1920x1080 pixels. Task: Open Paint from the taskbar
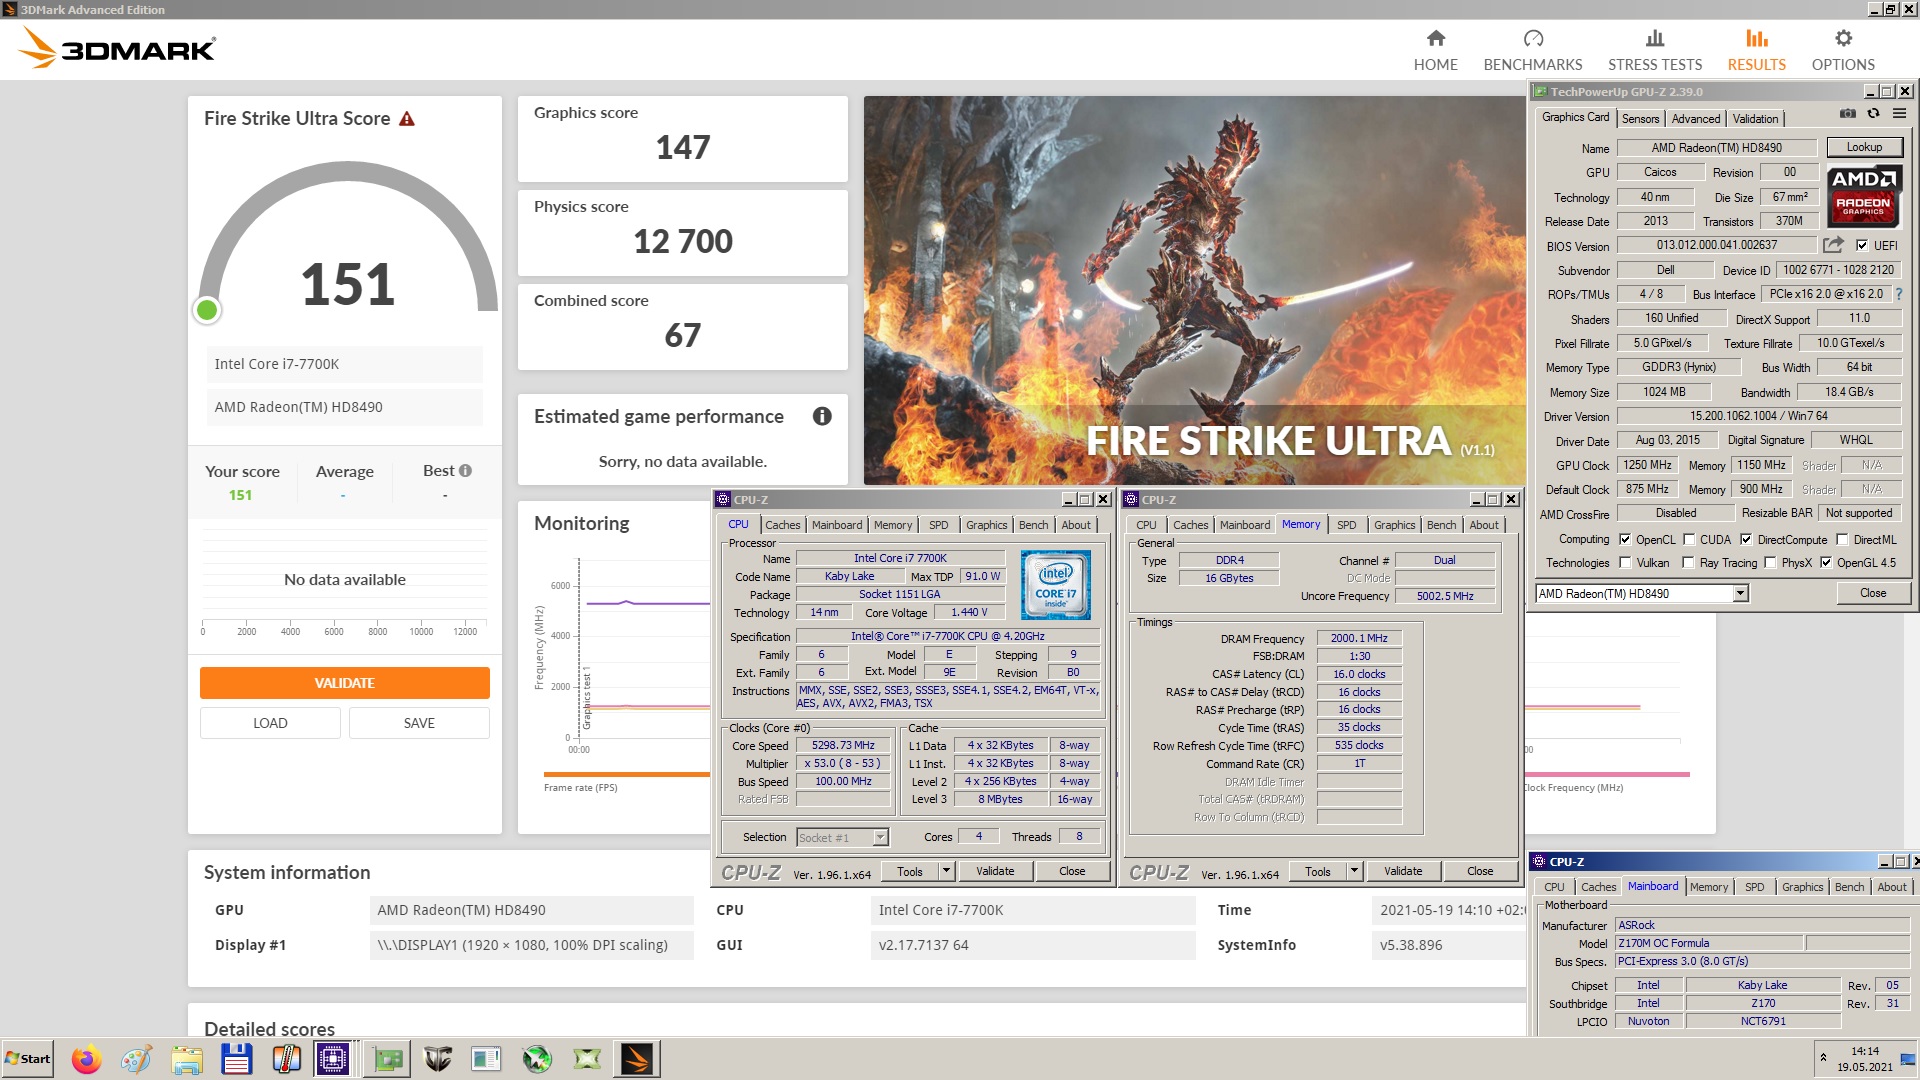[x=137, y=1058]
